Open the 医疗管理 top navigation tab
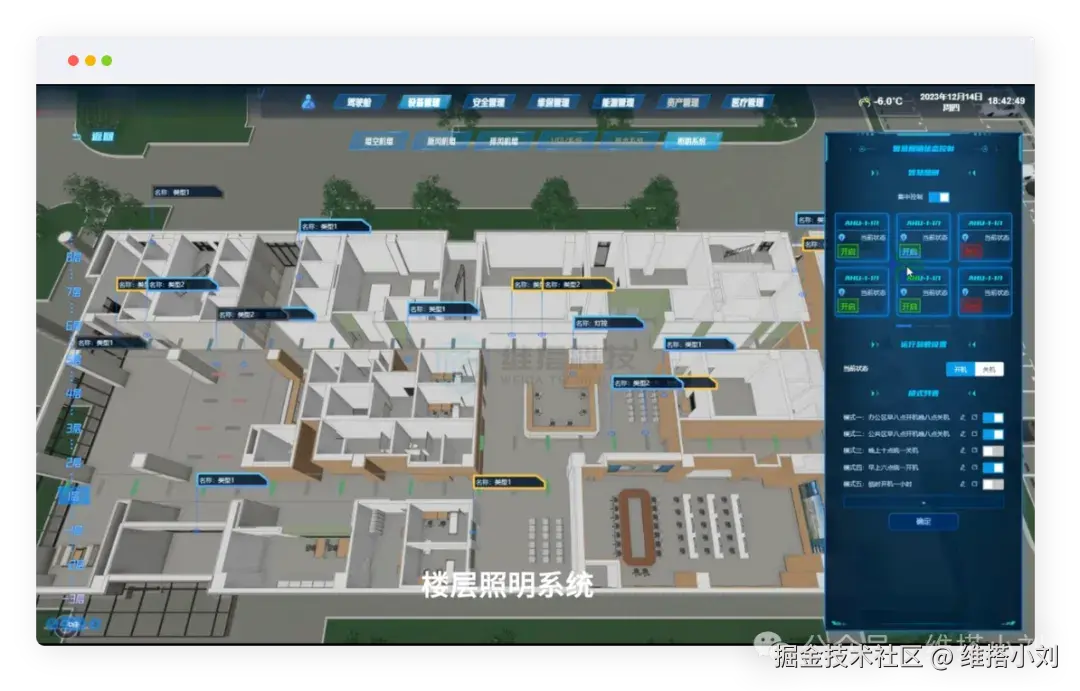 pyautogui.click(x=747, y=103)
